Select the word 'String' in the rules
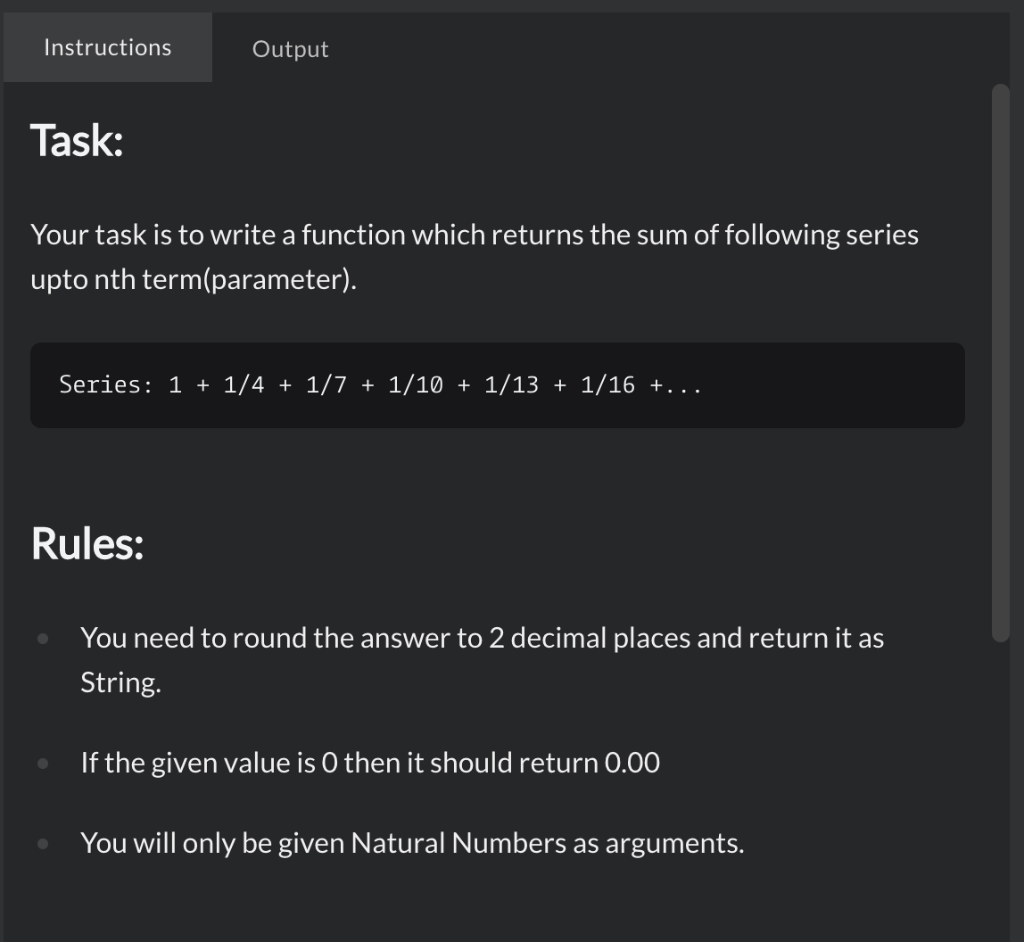 pyautogui.click(x=112, y=682)
